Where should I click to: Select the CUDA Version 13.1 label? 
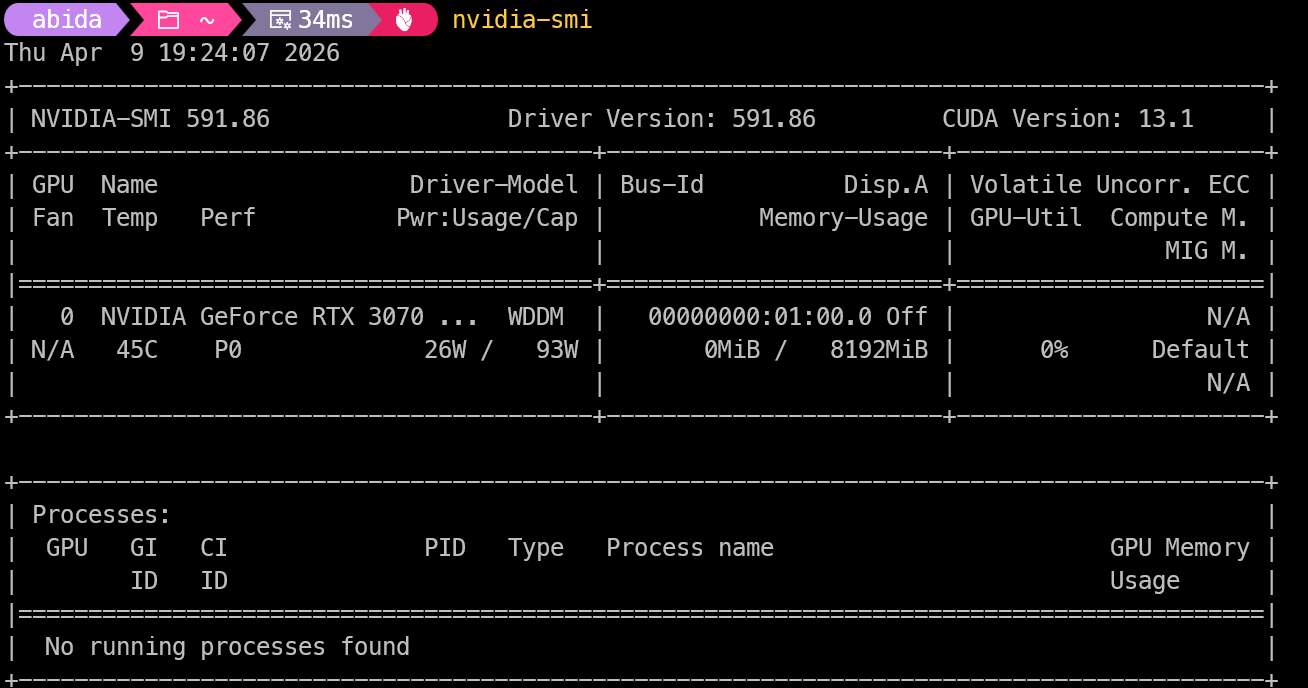[1068, 118]
